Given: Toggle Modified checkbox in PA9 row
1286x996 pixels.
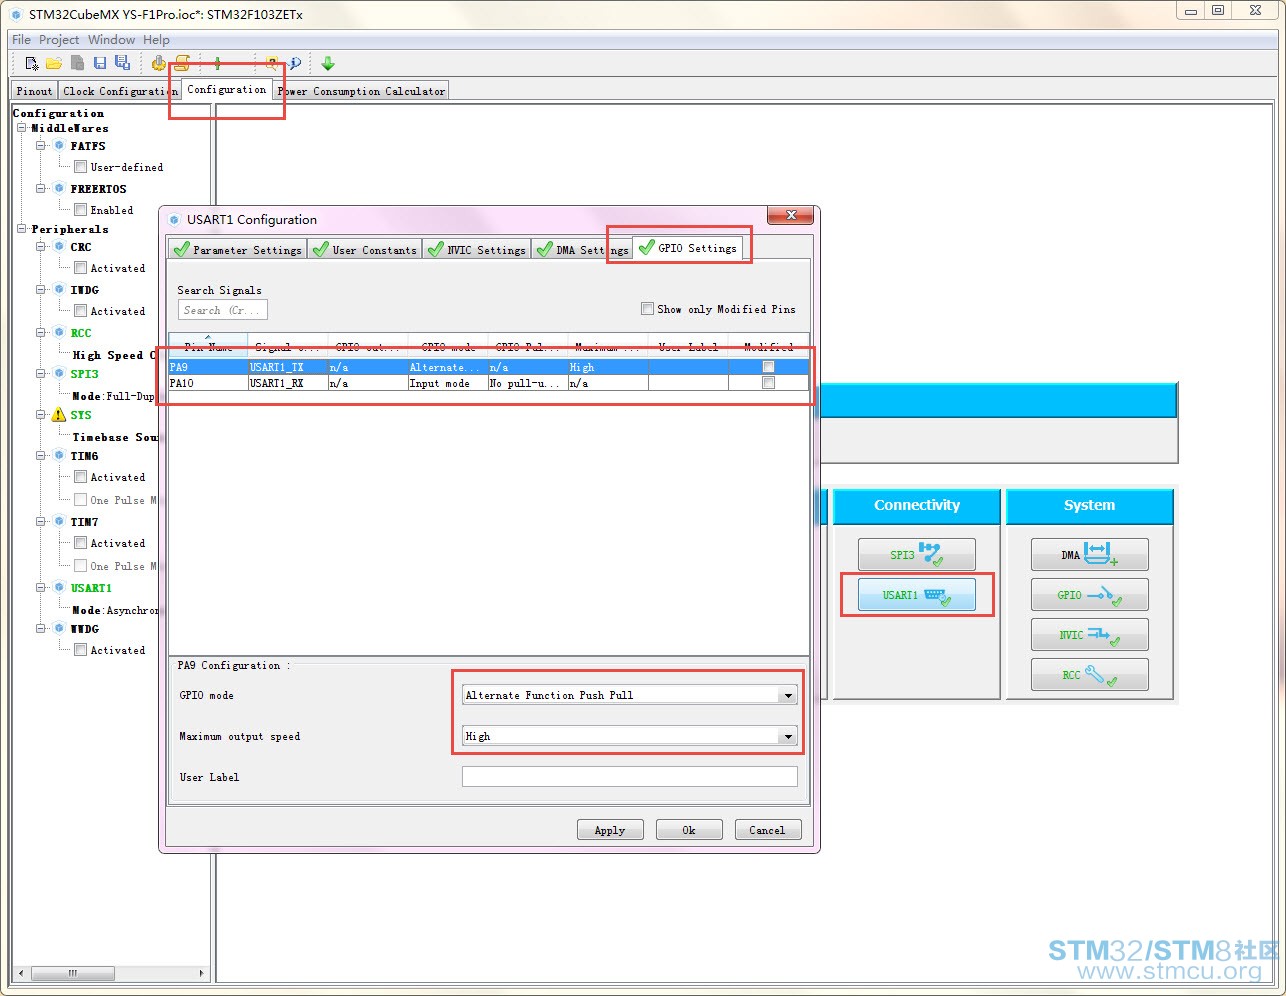Looking at the screenshot, I should click(768, 367).
